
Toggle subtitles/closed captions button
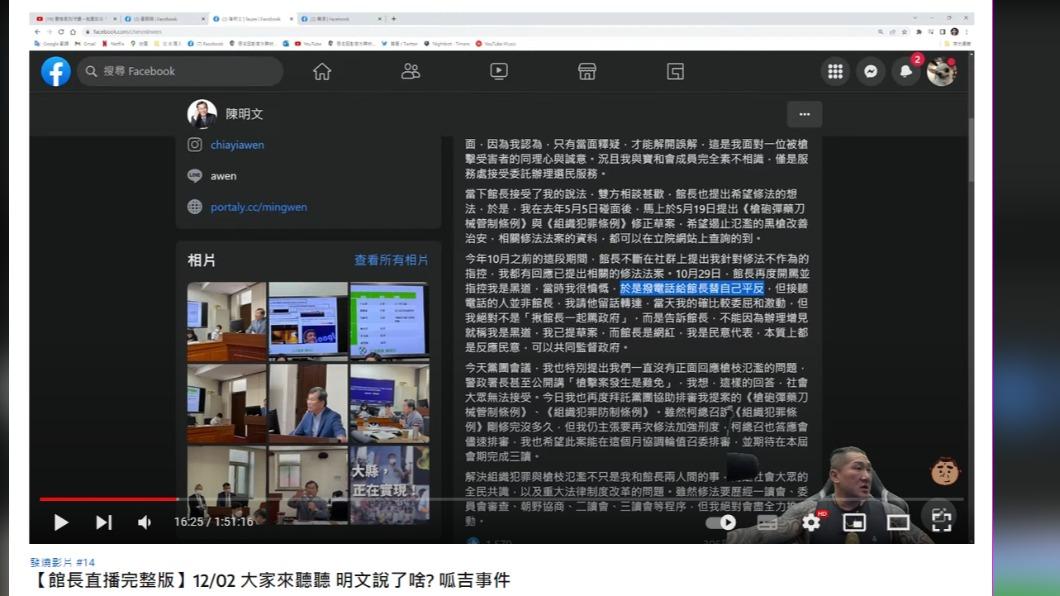pyautogui.click(x=767, y=522)
